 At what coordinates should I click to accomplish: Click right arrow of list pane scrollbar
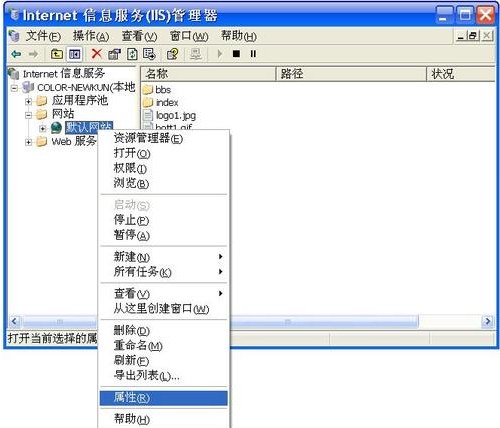488,321
